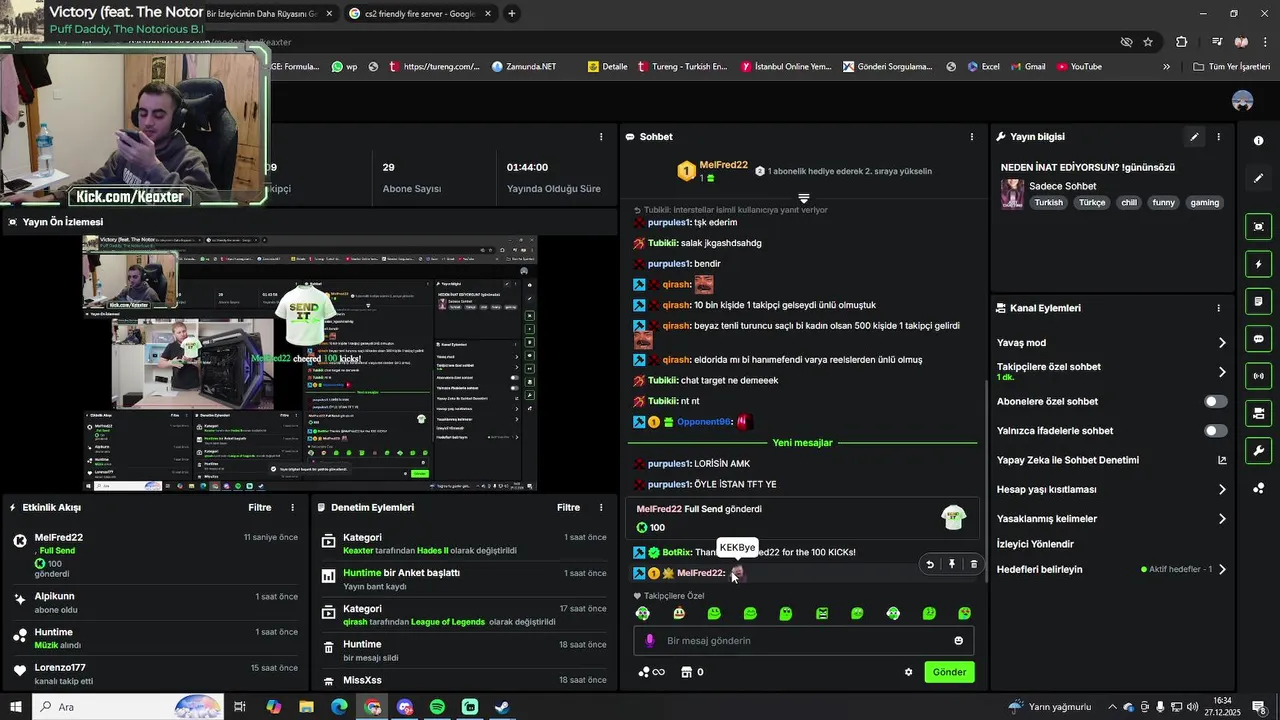The image size is (1280, 720).
Task: Open Gmail bookmark
Action: pos(1027,67)
